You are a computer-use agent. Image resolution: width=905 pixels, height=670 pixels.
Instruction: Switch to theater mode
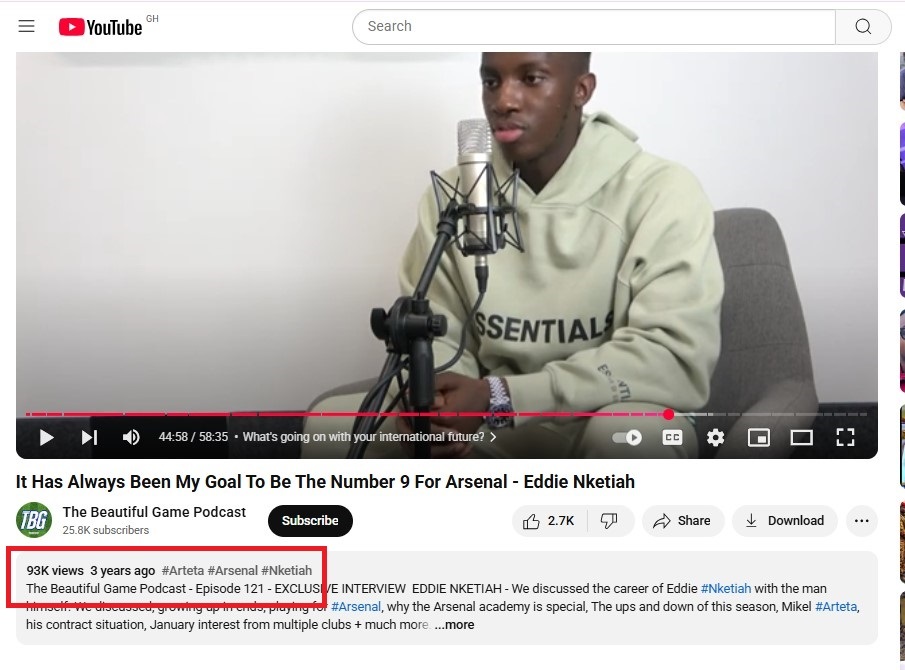[802, 437]
